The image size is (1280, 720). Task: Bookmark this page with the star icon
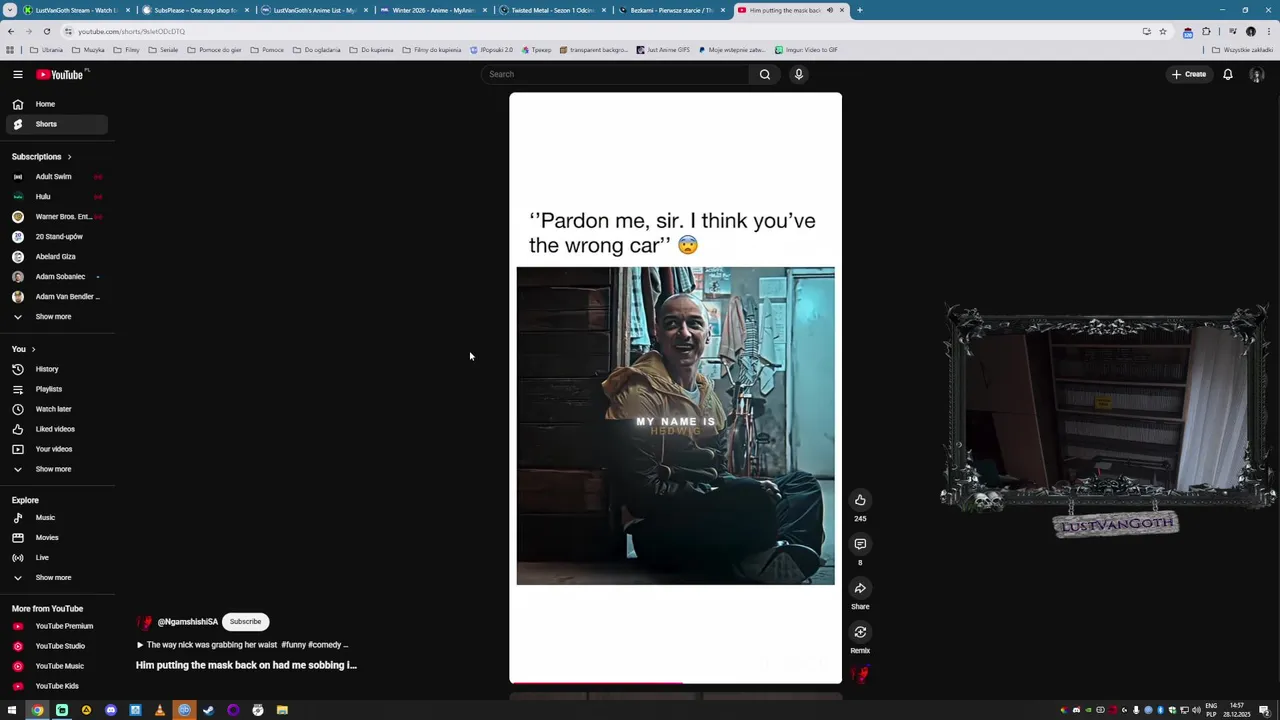pos(1163,31)
